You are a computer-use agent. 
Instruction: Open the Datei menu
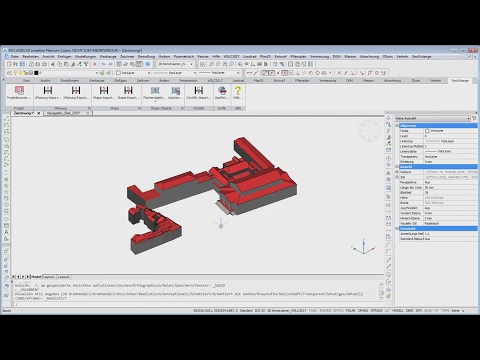click(x=15, y=57)
